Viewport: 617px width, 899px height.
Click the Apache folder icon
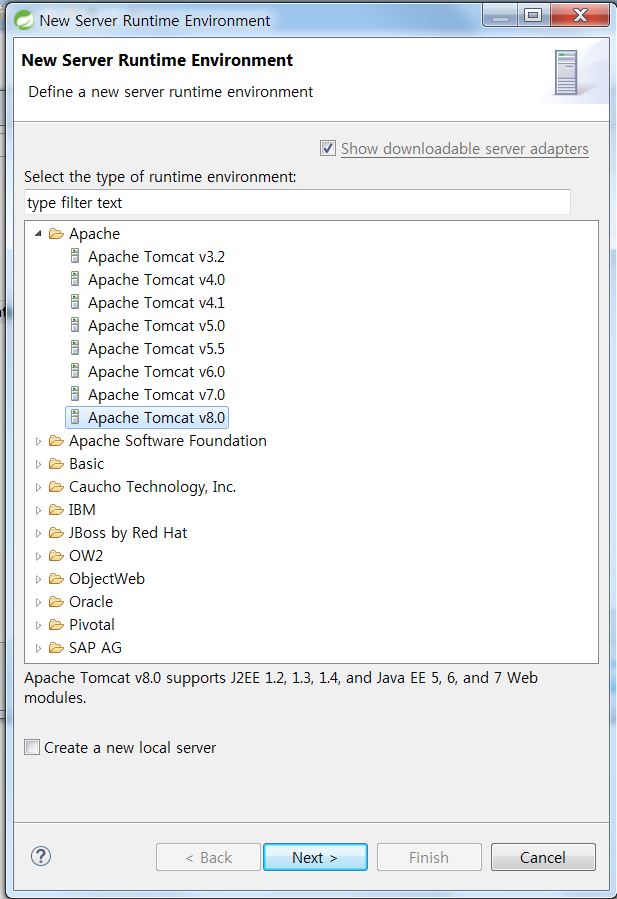pyautogui.click(x=56, y=233)
